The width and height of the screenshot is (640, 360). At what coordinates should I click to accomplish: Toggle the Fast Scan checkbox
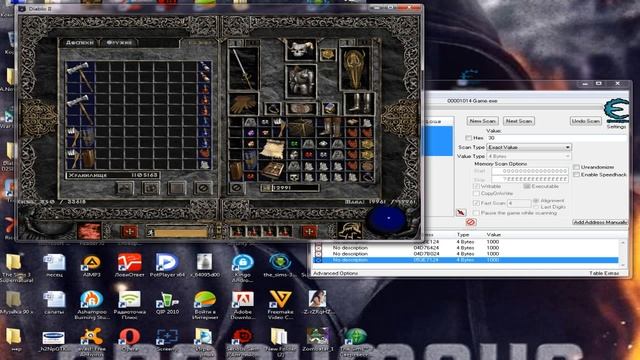pos(476,203)
